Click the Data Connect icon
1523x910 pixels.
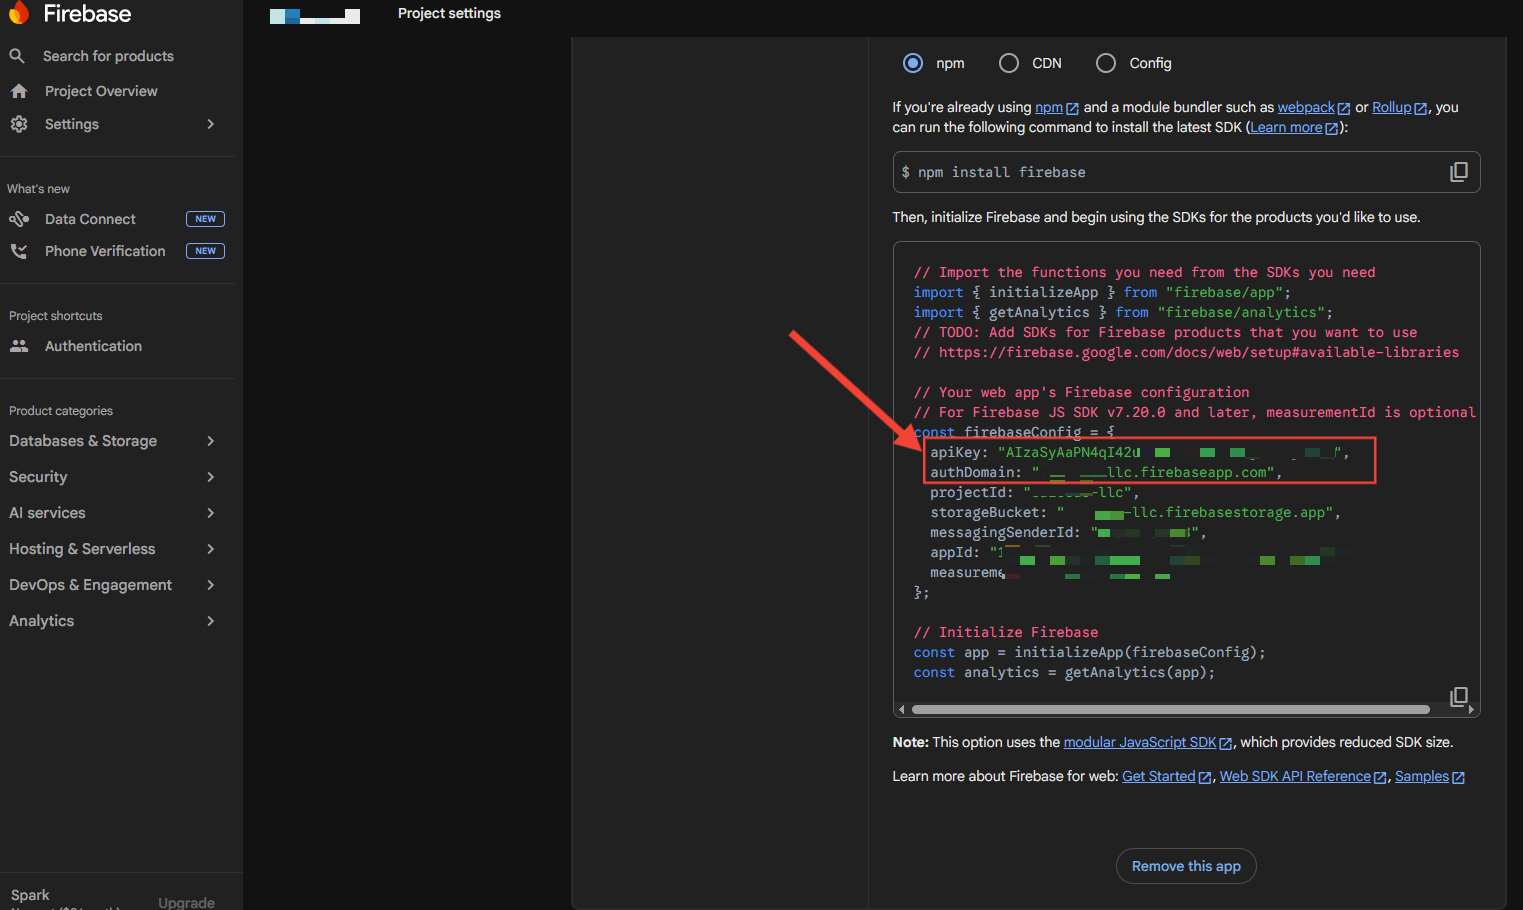pyautogui.click(x=19, y=219)
